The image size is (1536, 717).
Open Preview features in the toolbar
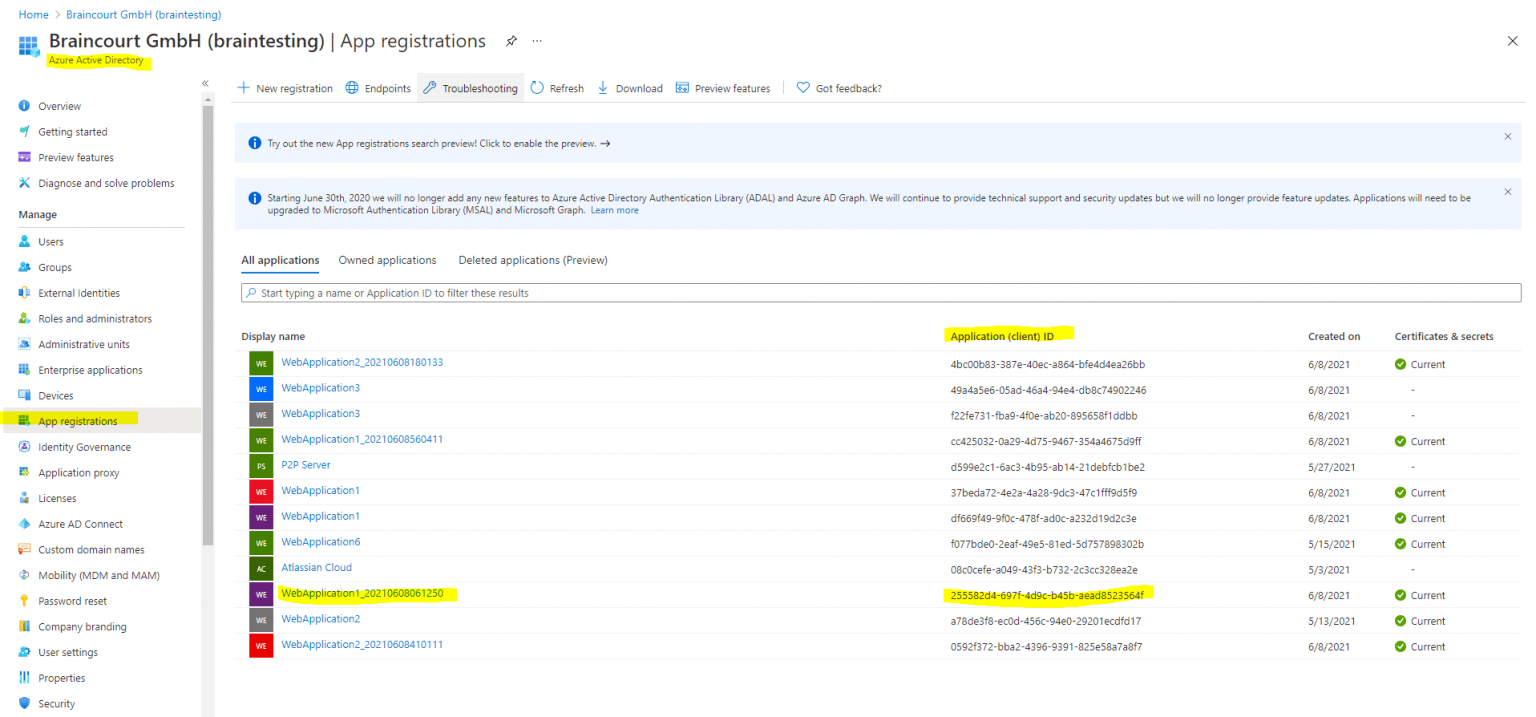coord(723,88)
